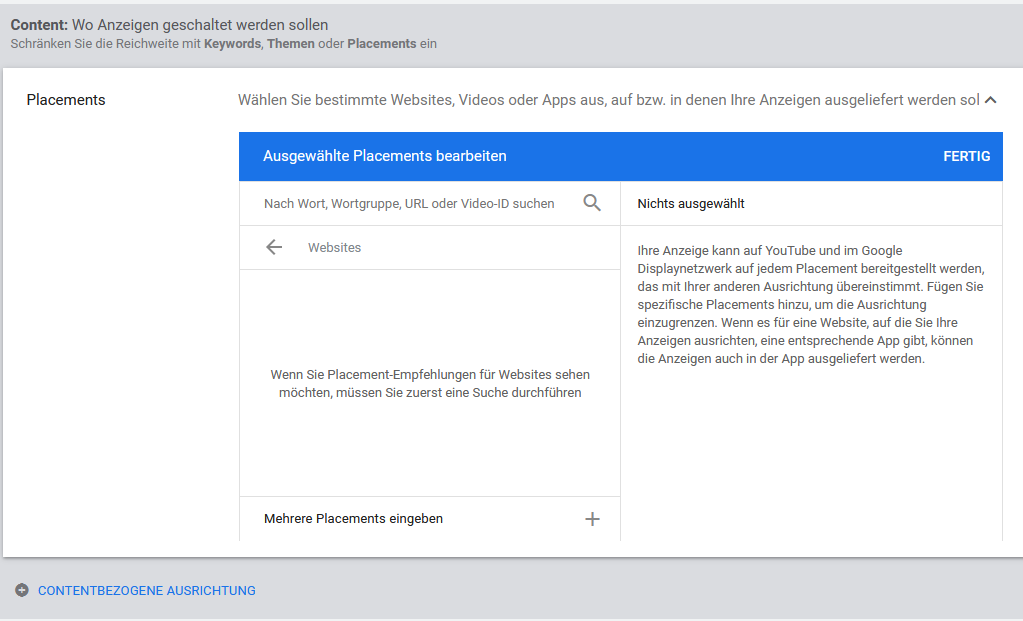Click bold Placements word in the subtitle
1023x621 pixels.
381,44
